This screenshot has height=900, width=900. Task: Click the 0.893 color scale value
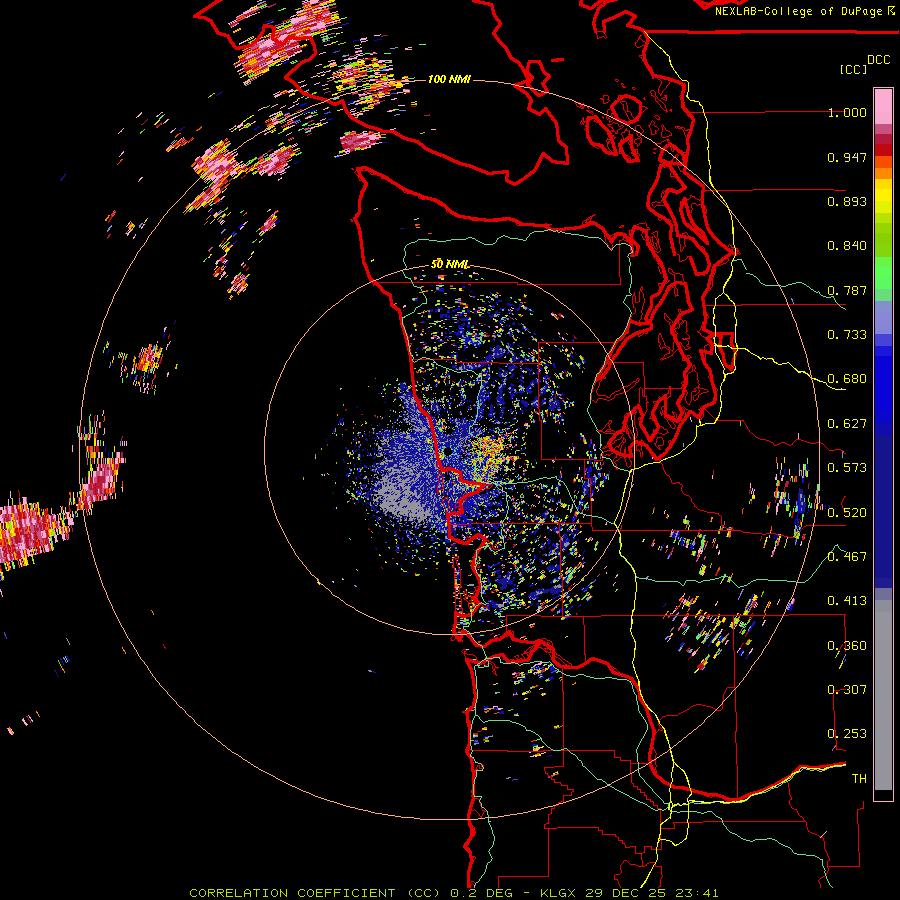tap(847, 201)
